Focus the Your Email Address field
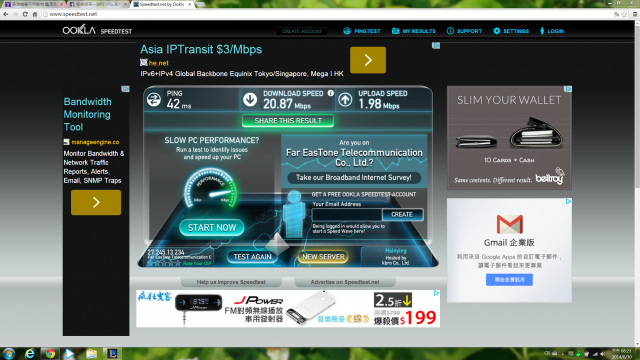The image size is (640, 360). [x=347, y=214]
